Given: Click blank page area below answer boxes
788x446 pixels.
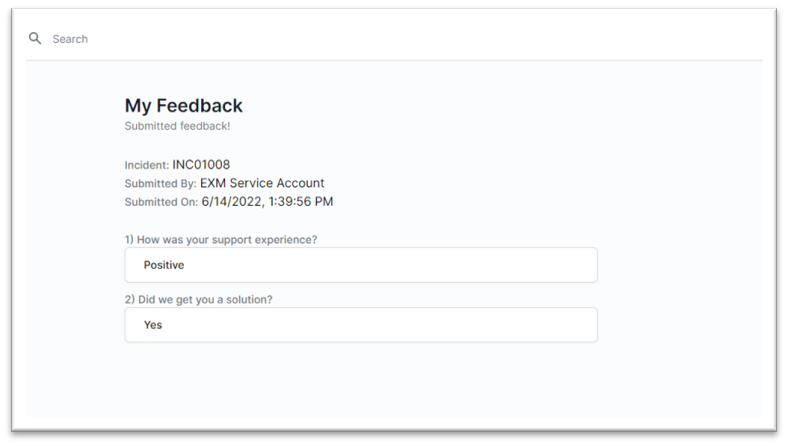Looking at the screenshot, I should [x=361, y=382].
